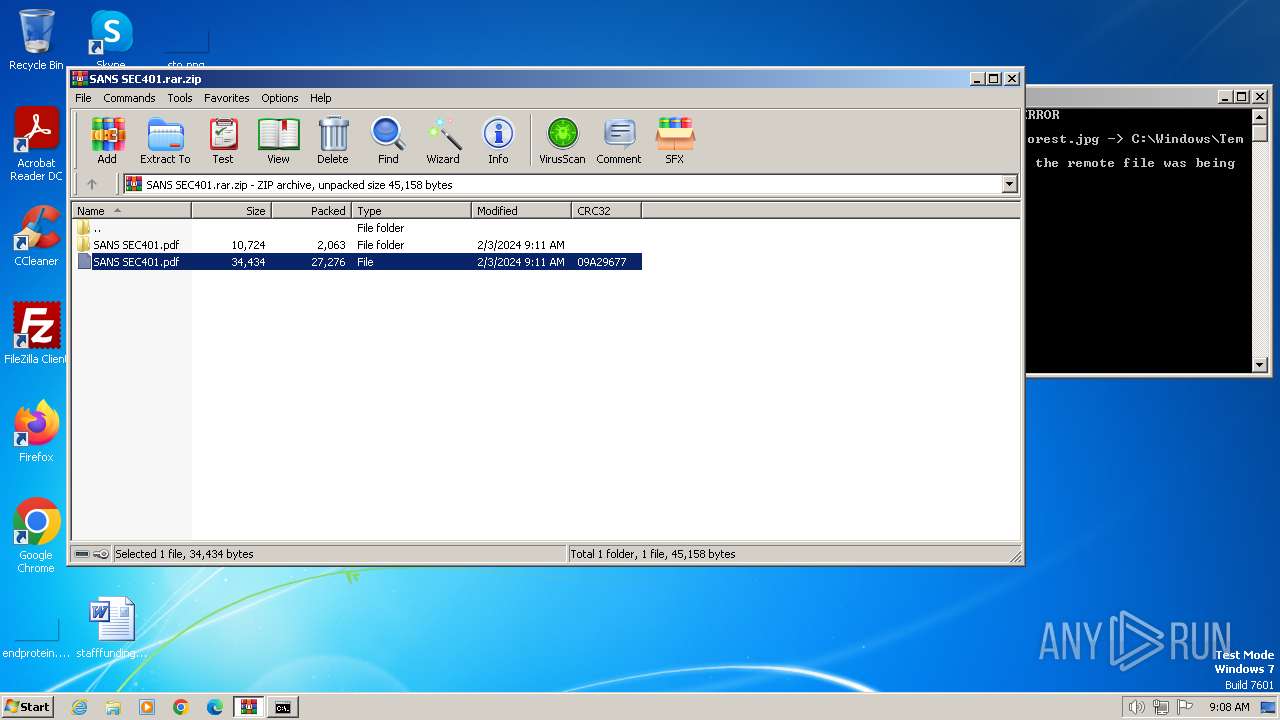The width and height of the screenshot is (1280, 720).
Task: Launch CCleaner from desktop
Action: point(36,236)
